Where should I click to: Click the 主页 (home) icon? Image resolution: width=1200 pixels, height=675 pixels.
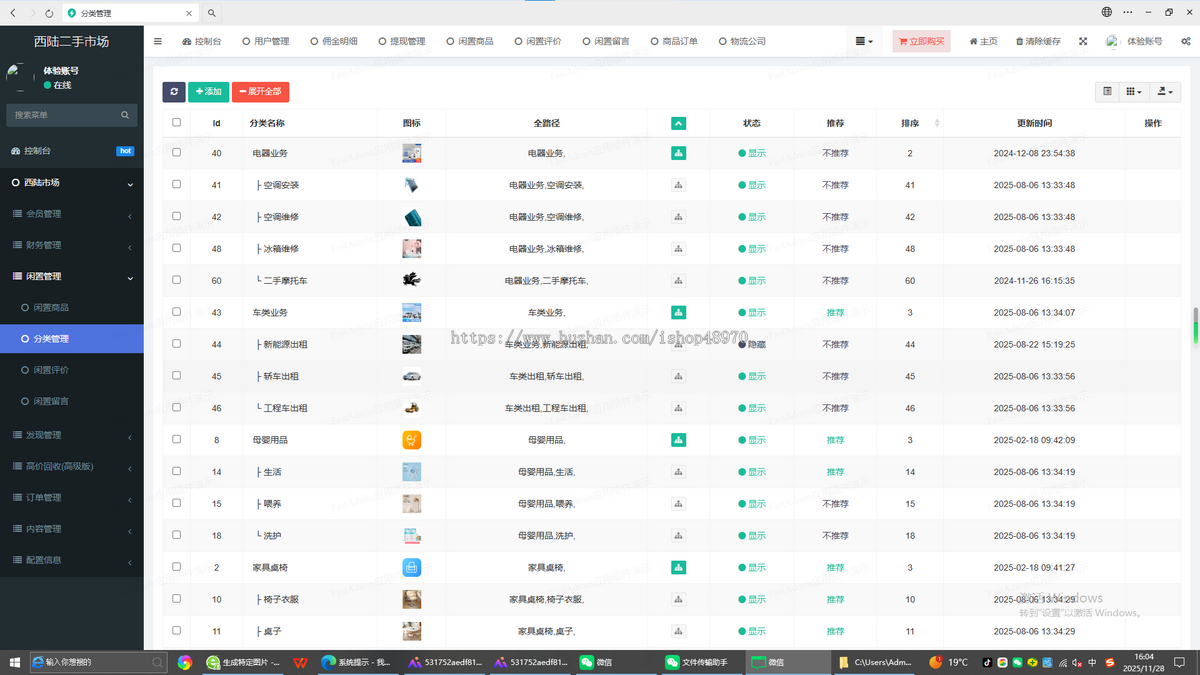(981, 41)
